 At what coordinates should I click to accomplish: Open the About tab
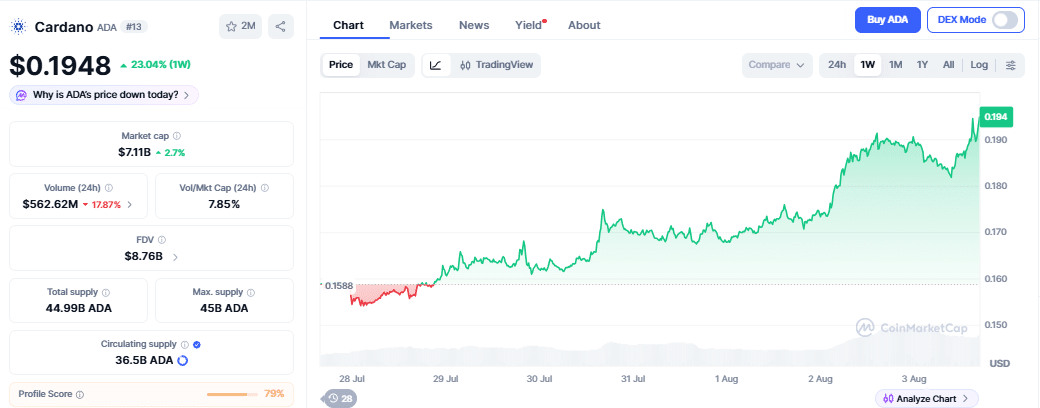click(584, 25)
